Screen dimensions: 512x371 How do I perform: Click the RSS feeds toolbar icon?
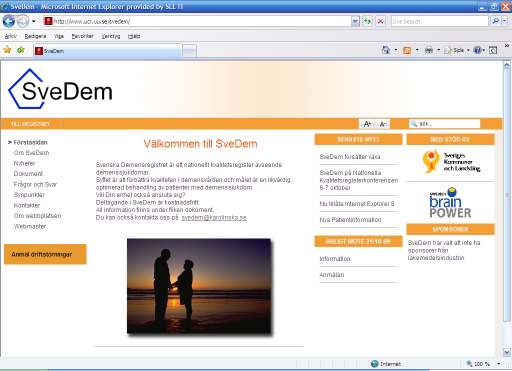click(x=407, y=50)
